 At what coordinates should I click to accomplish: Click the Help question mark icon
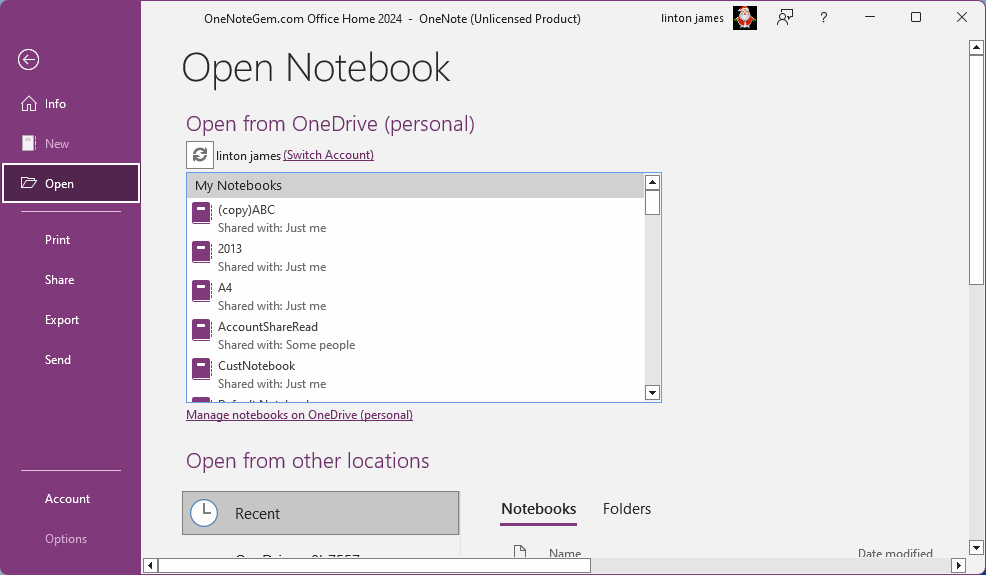pyautogui.click(x=824, y=18)
